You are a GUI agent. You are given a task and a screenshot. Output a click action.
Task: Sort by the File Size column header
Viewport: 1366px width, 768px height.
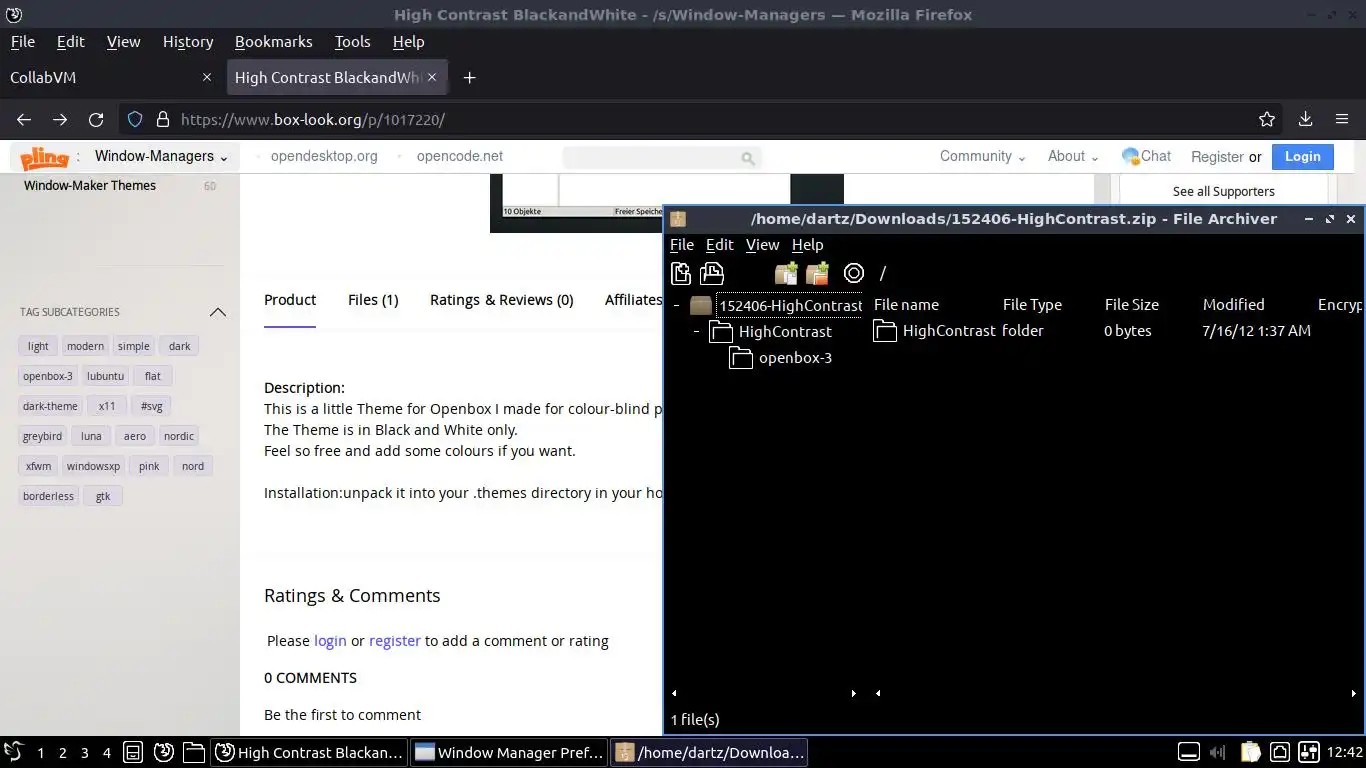[1131, 305]
